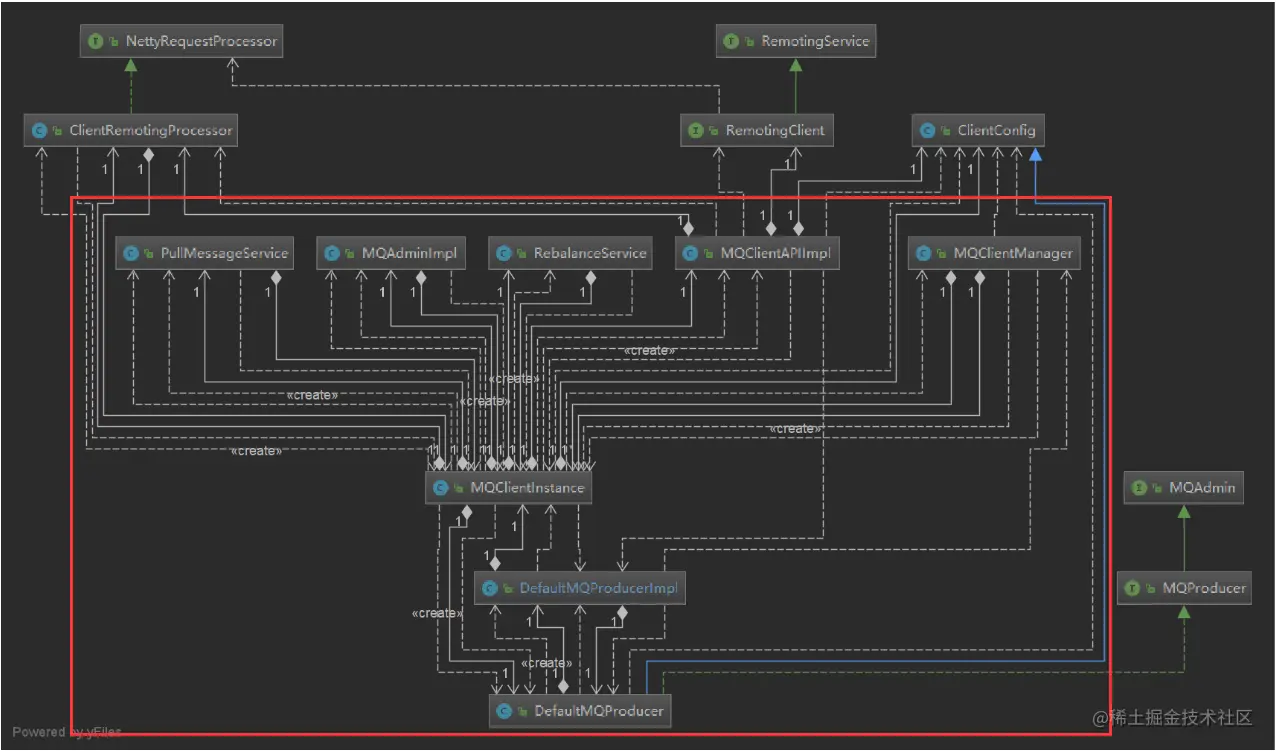Select the MQClientAPIImpl class node
The width and height of the screenshot is (1276, 751).
tap(757, 254)
